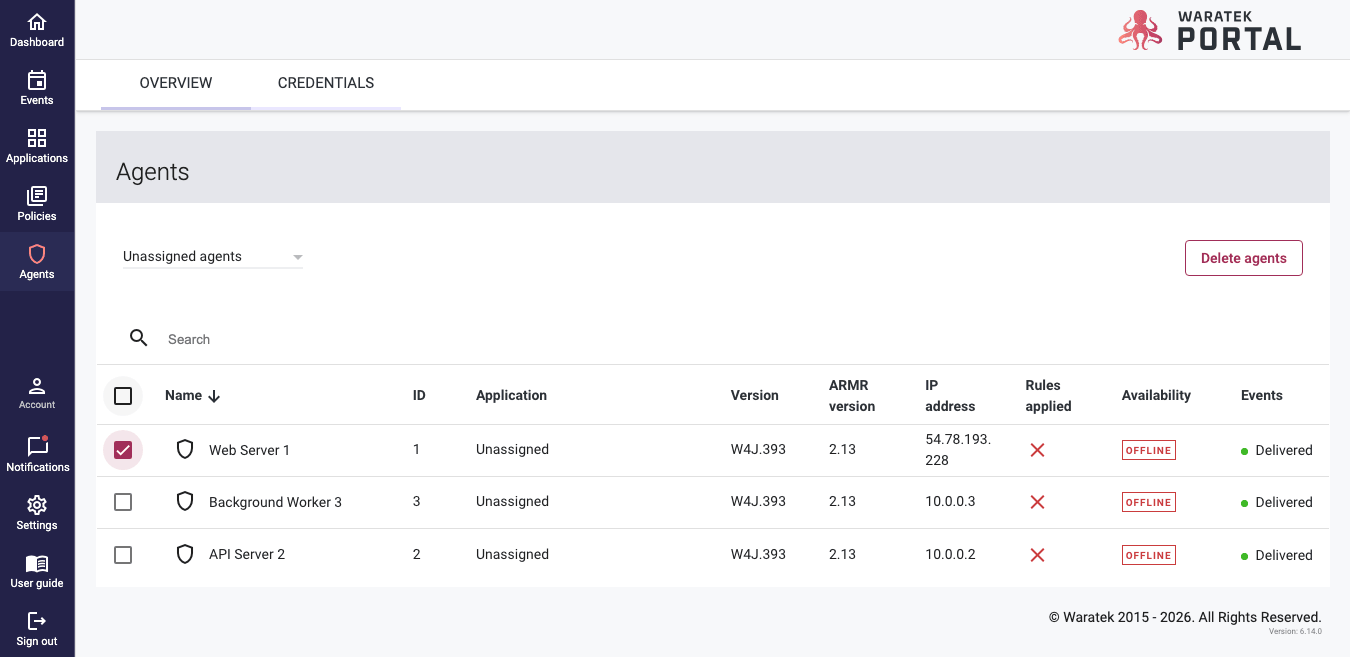Click the red X in Web Server 1 row
Viewport: 1350px width, 657px height.
1037,450
